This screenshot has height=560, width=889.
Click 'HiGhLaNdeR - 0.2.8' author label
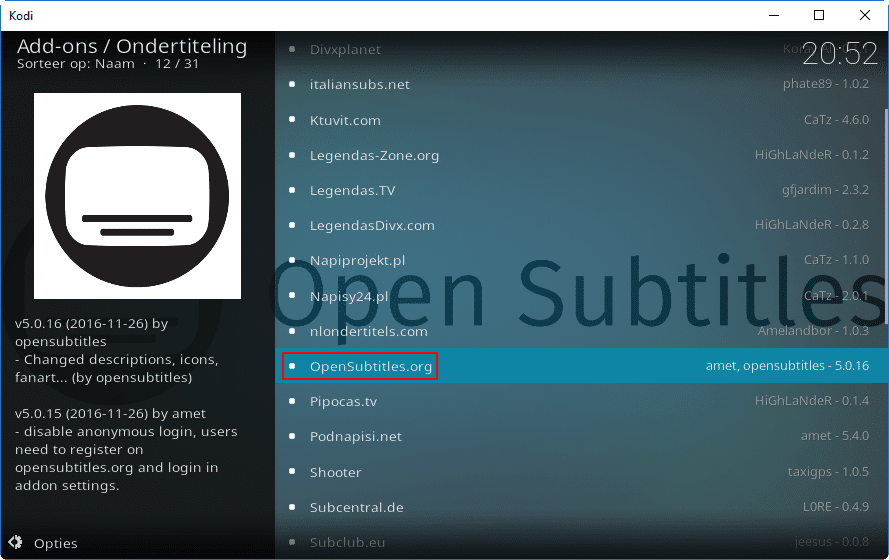pos(811,225)
